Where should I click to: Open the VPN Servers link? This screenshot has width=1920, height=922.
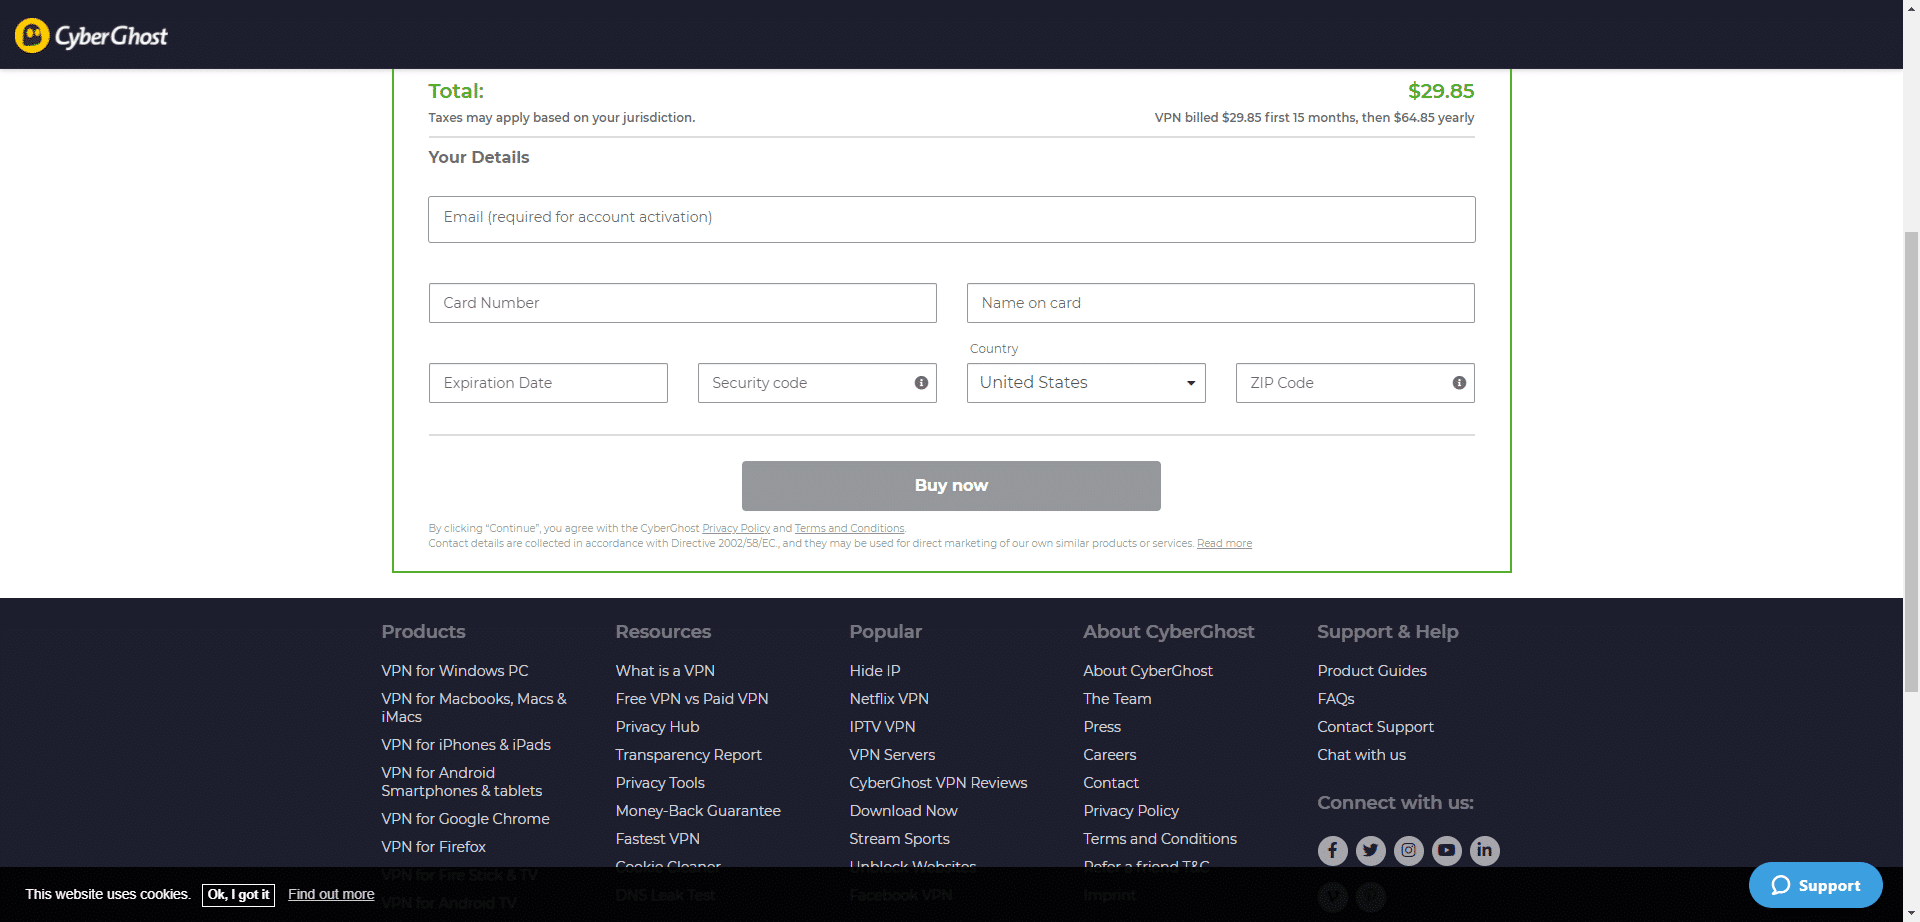pyautogui.click(x=892, y=755)
